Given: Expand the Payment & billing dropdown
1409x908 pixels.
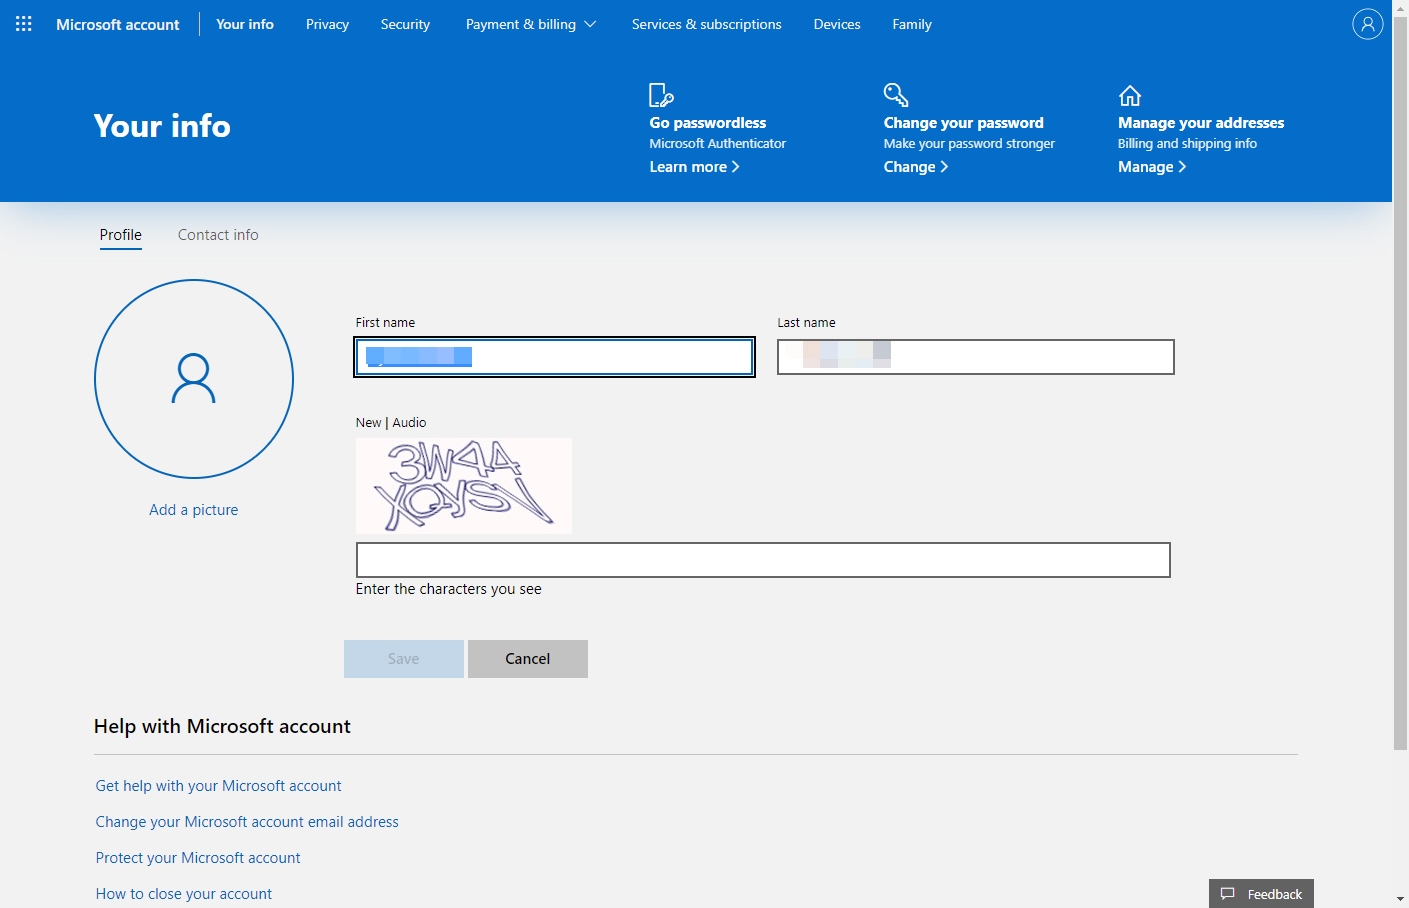Looking at the screenshot, I should pyautogui.click(x=531, y=24).
